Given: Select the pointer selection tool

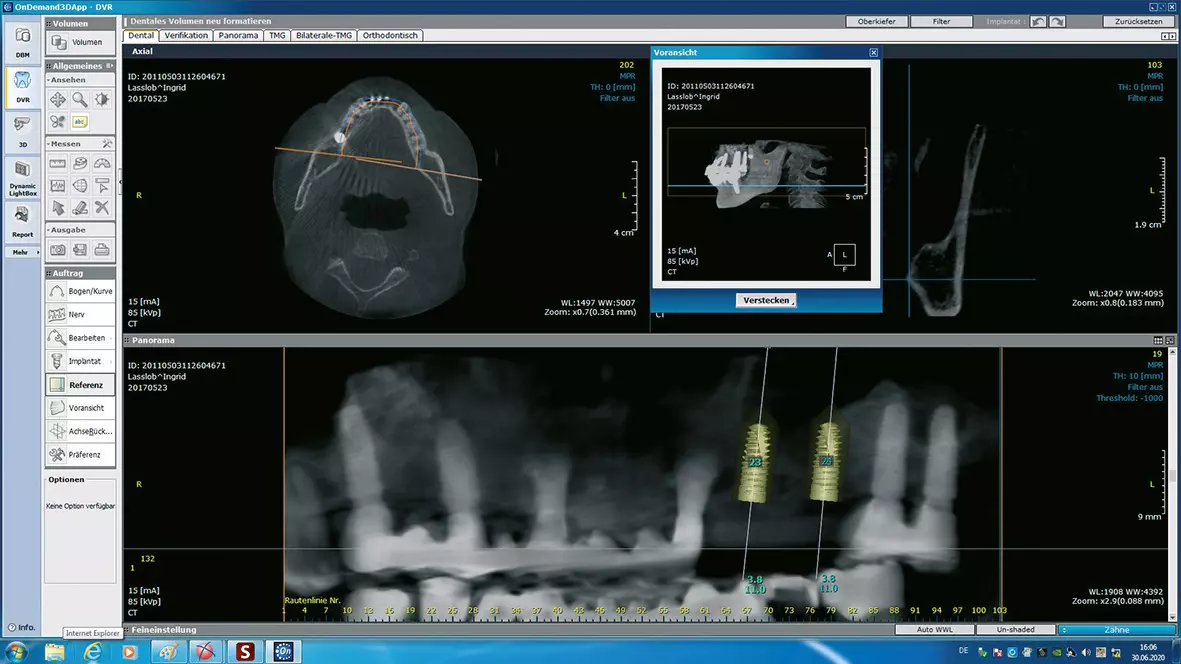Looking at the screenshot, I should pyautogui.click(x=58, y=207).
